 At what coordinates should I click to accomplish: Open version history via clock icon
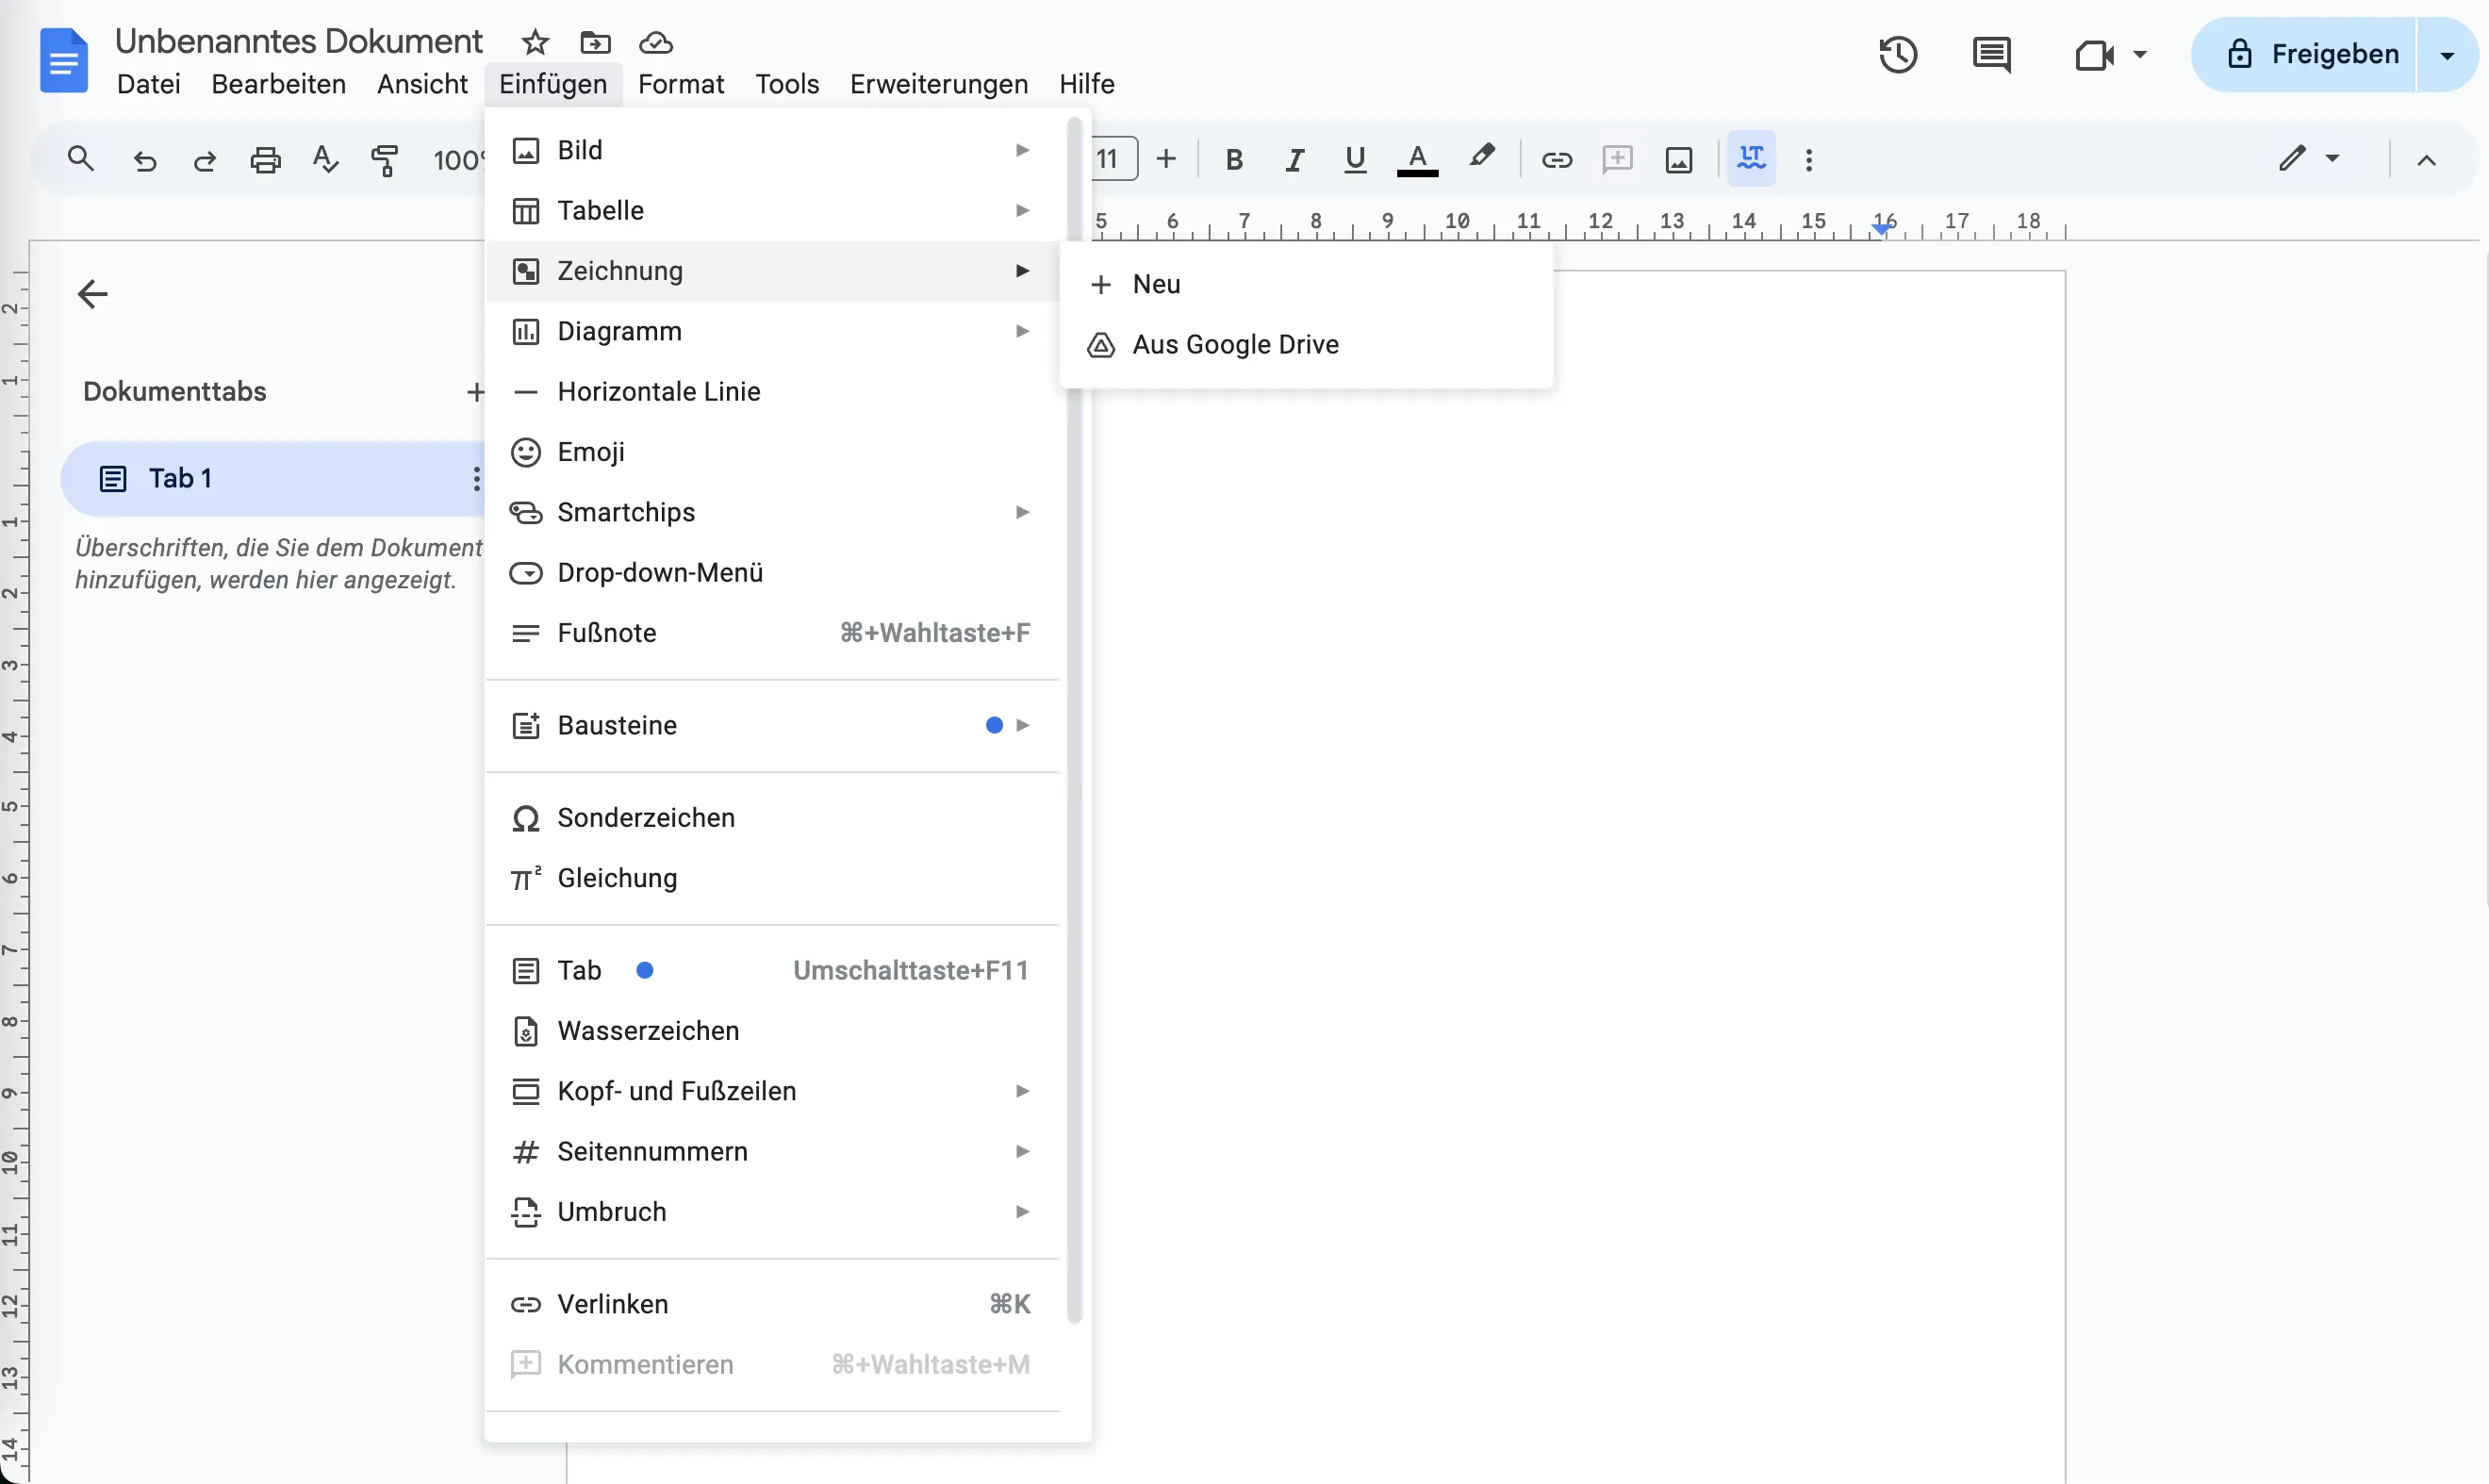[x=1896, y=54]
